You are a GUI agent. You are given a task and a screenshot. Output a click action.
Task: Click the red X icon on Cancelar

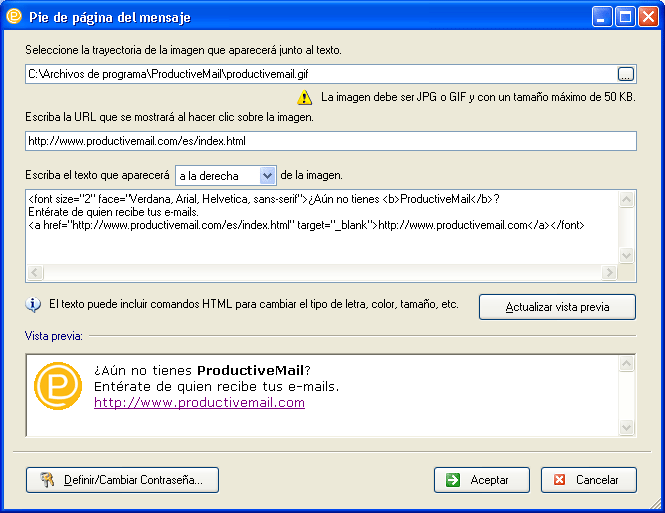point(559,480)
